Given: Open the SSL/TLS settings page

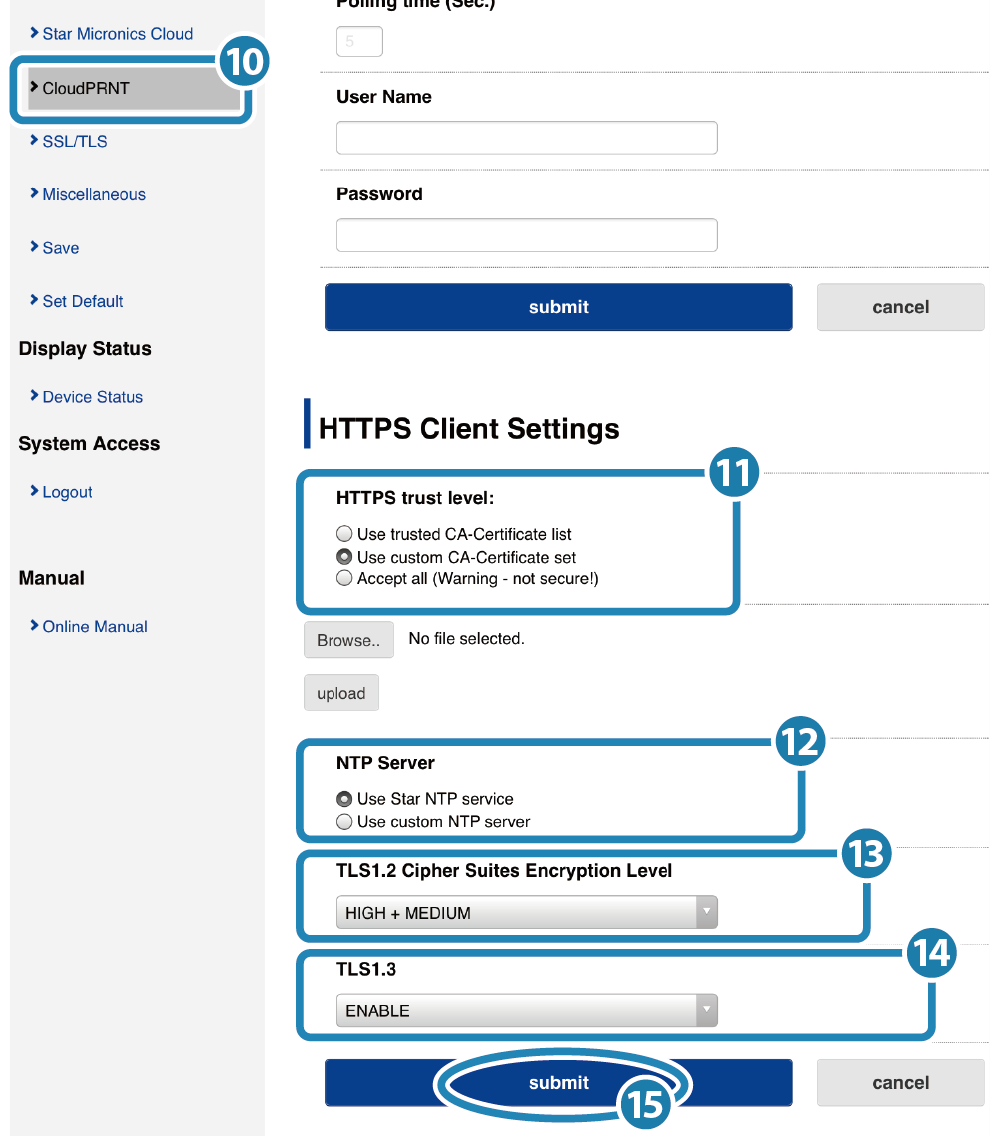Looking at the screenshot, I should coord(75,141).
